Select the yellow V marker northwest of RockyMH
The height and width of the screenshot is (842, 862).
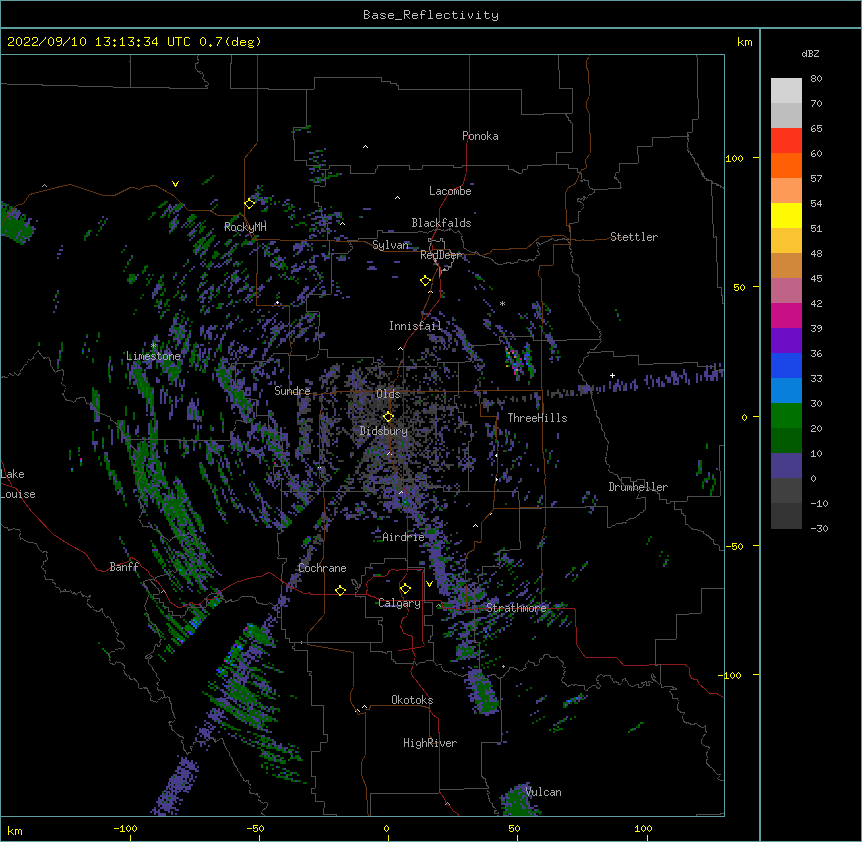pyautogui.click(x=175, y=184)
